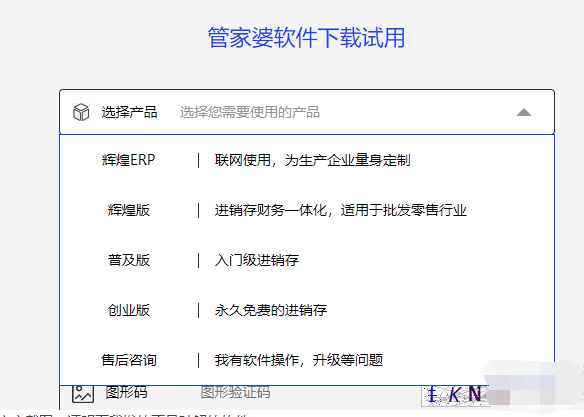584x417 pixels.
Task: Collapse the product dropdown arrow
Action: click(x=524, y=112)
